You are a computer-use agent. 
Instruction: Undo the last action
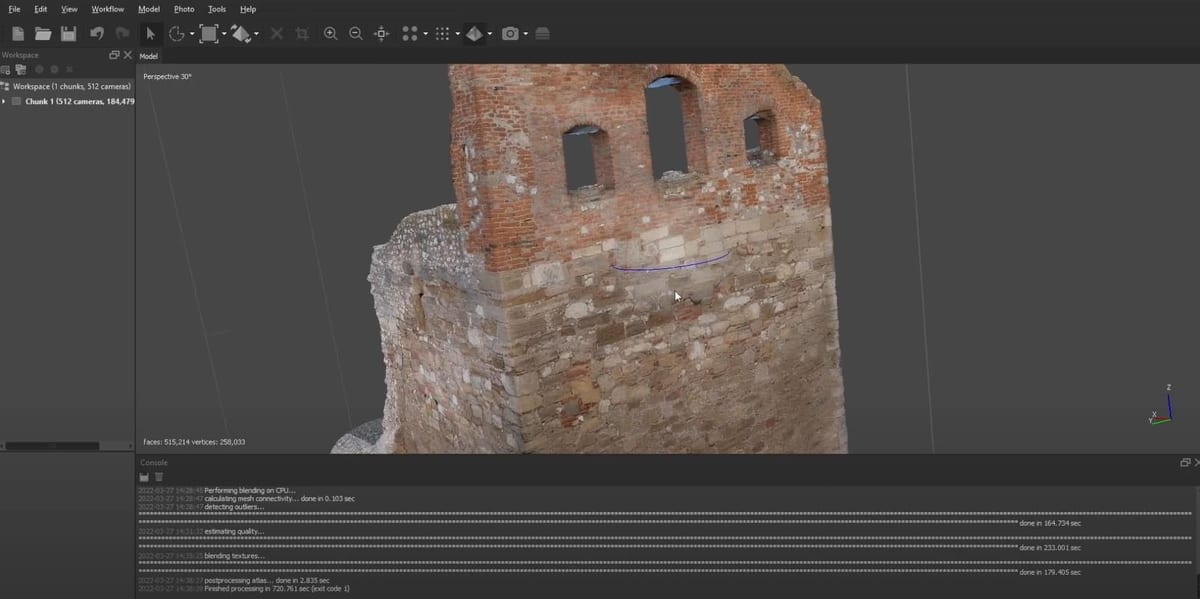point(97,34)
